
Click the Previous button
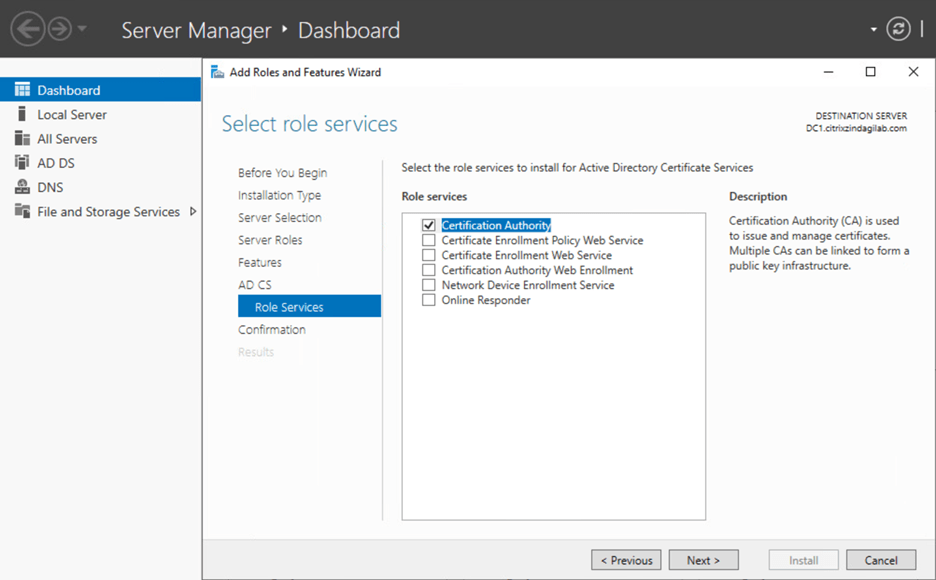point(626,560)
